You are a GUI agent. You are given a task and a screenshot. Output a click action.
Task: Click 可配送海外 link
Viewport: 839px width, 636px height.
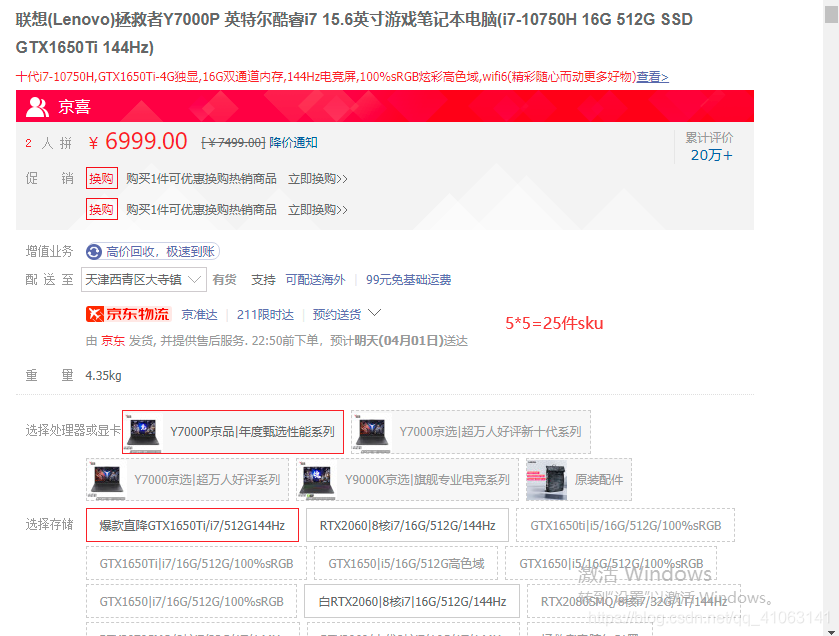(315, 279)
